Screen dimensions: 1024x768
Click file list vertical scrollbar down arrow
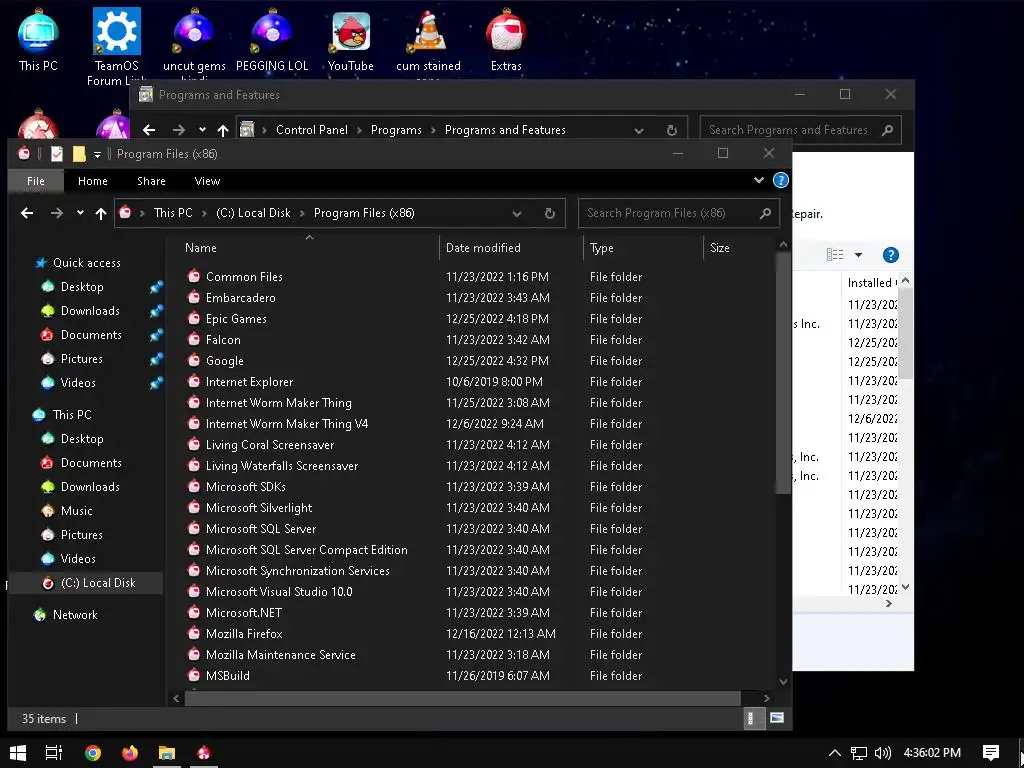coord(783,681)
